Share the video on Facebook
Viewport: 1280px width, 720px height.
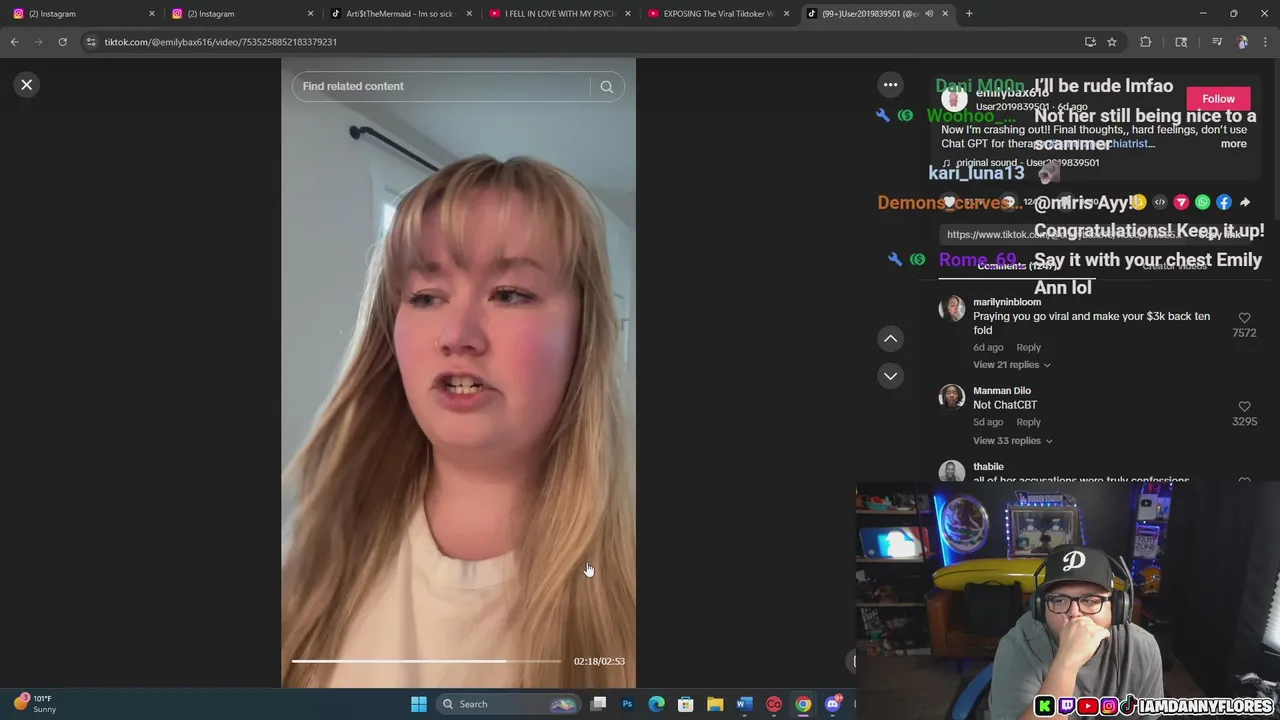pos(1224,202)
